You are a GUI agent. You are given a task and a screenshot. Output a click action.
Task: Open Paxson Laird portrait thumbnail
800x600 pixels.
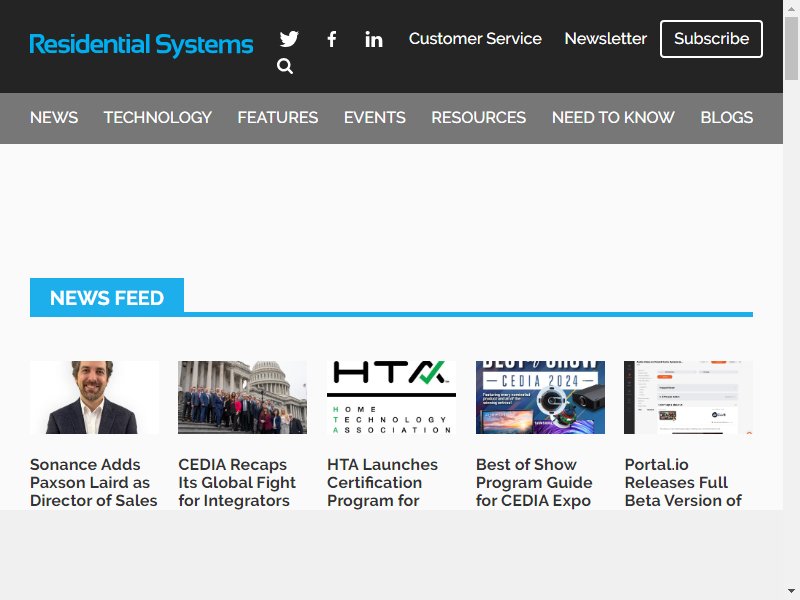point(94,397)
